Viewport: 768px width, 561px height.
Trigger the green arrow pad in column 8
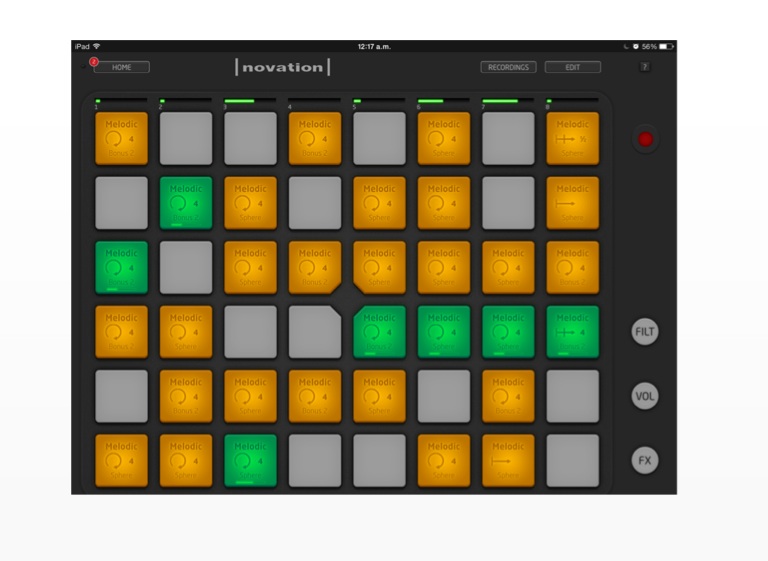572,332
